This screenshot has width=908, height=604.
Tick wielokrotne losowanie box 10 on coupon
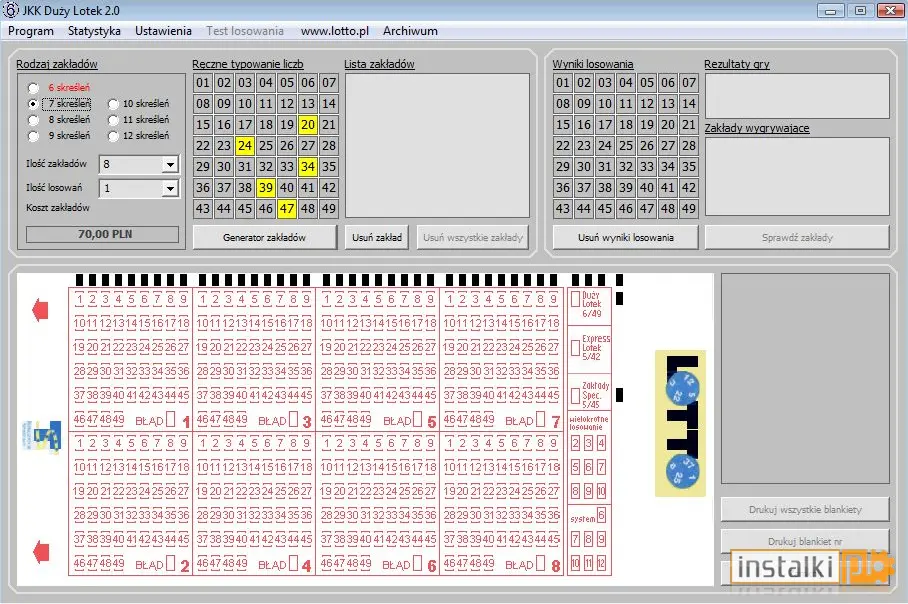601,491
